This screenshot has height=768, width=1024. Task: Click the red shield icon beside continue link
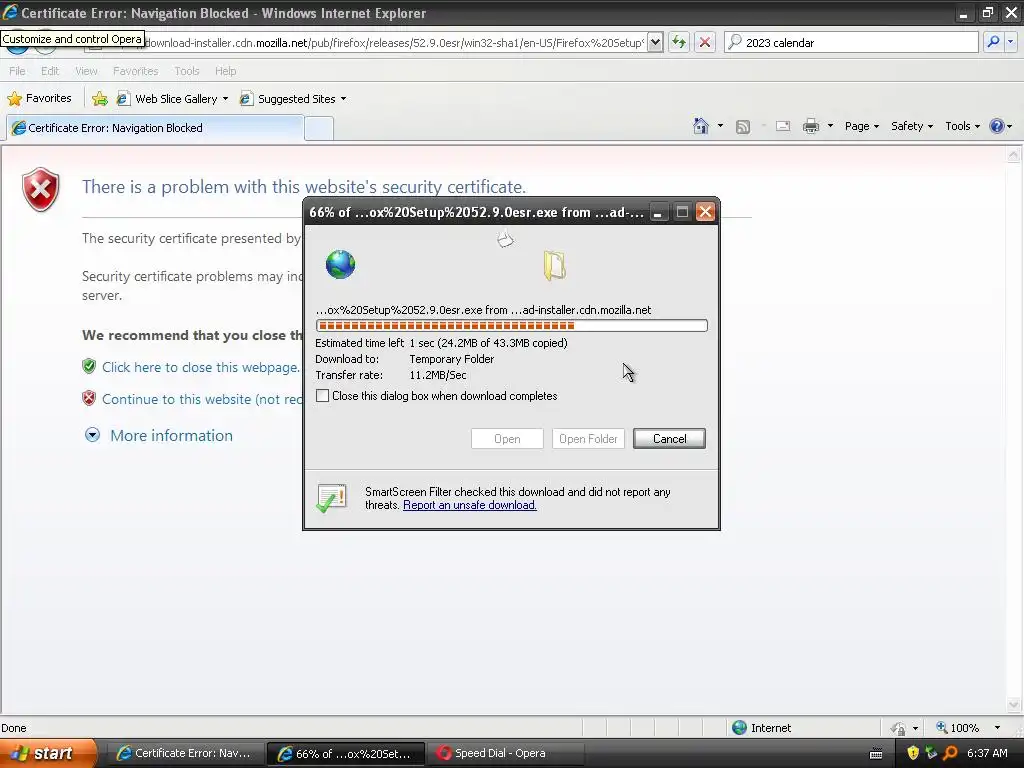click(x=89, y=398)
